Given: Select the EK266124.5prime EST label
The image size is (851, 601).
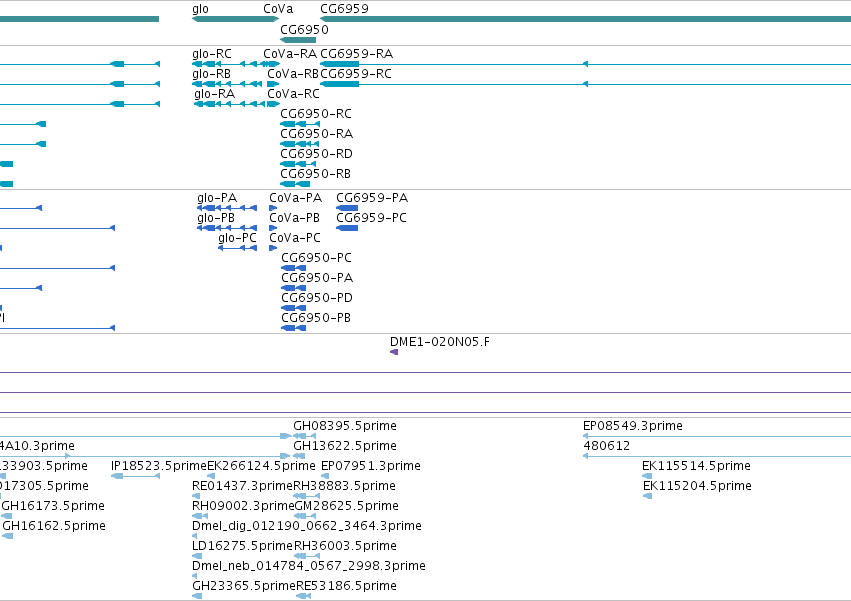Looking at the screenshot, I should pos(261,466).
